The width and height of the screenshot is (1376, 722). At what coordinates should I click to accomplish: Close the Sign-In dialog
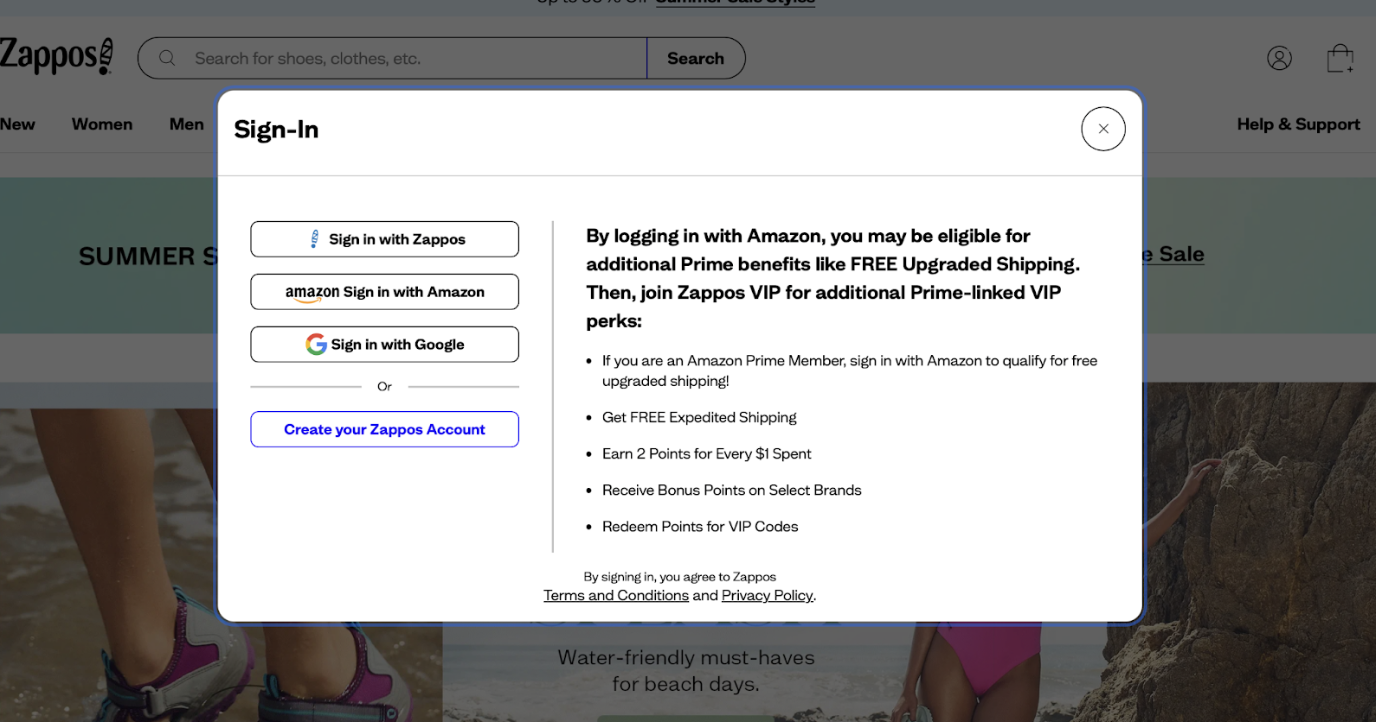tap(1103, 129)
